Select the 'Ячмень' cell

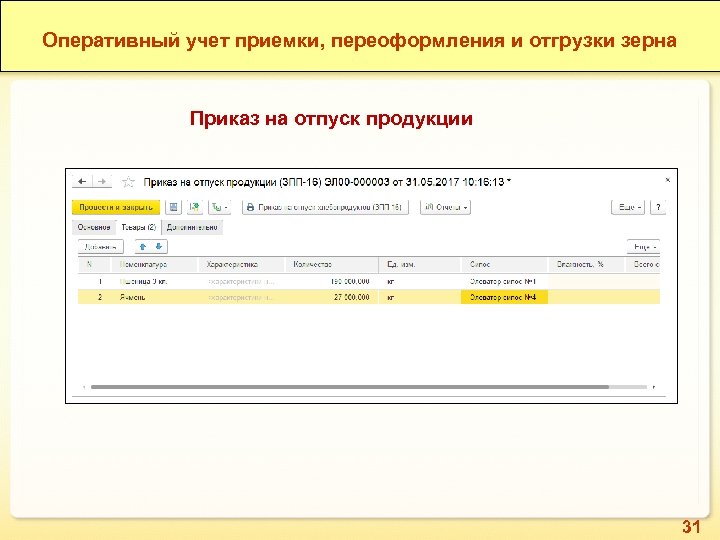click(x=154, y=297)
